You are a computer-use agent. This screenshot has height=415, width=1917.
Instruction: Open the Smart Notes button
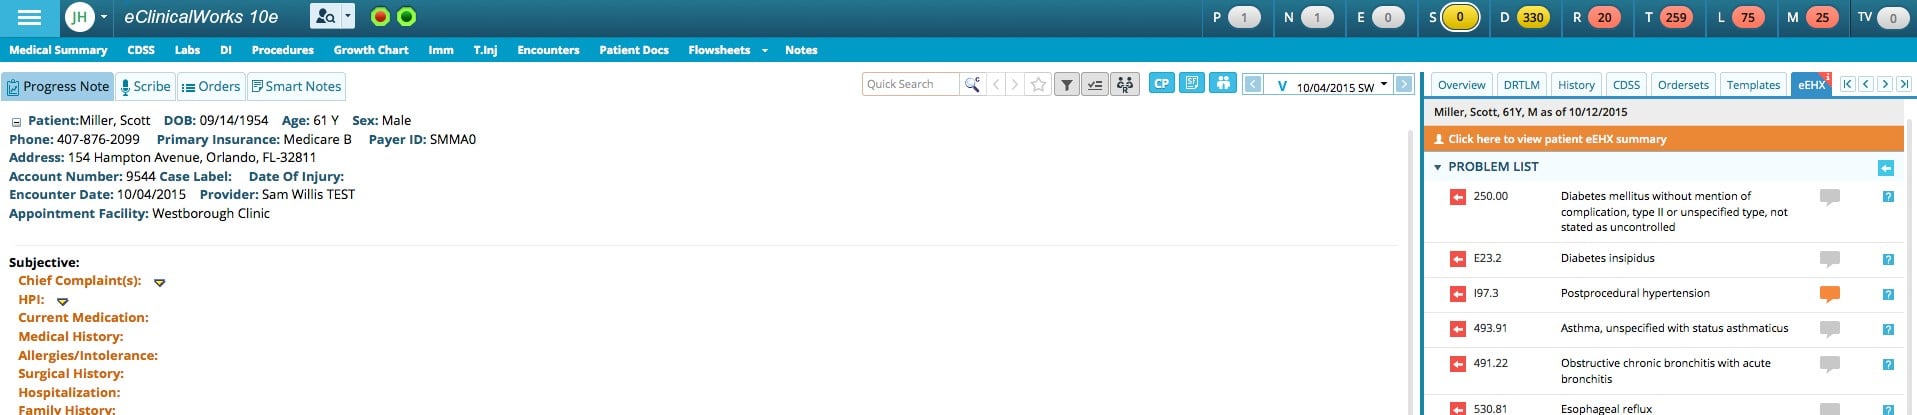296,87
